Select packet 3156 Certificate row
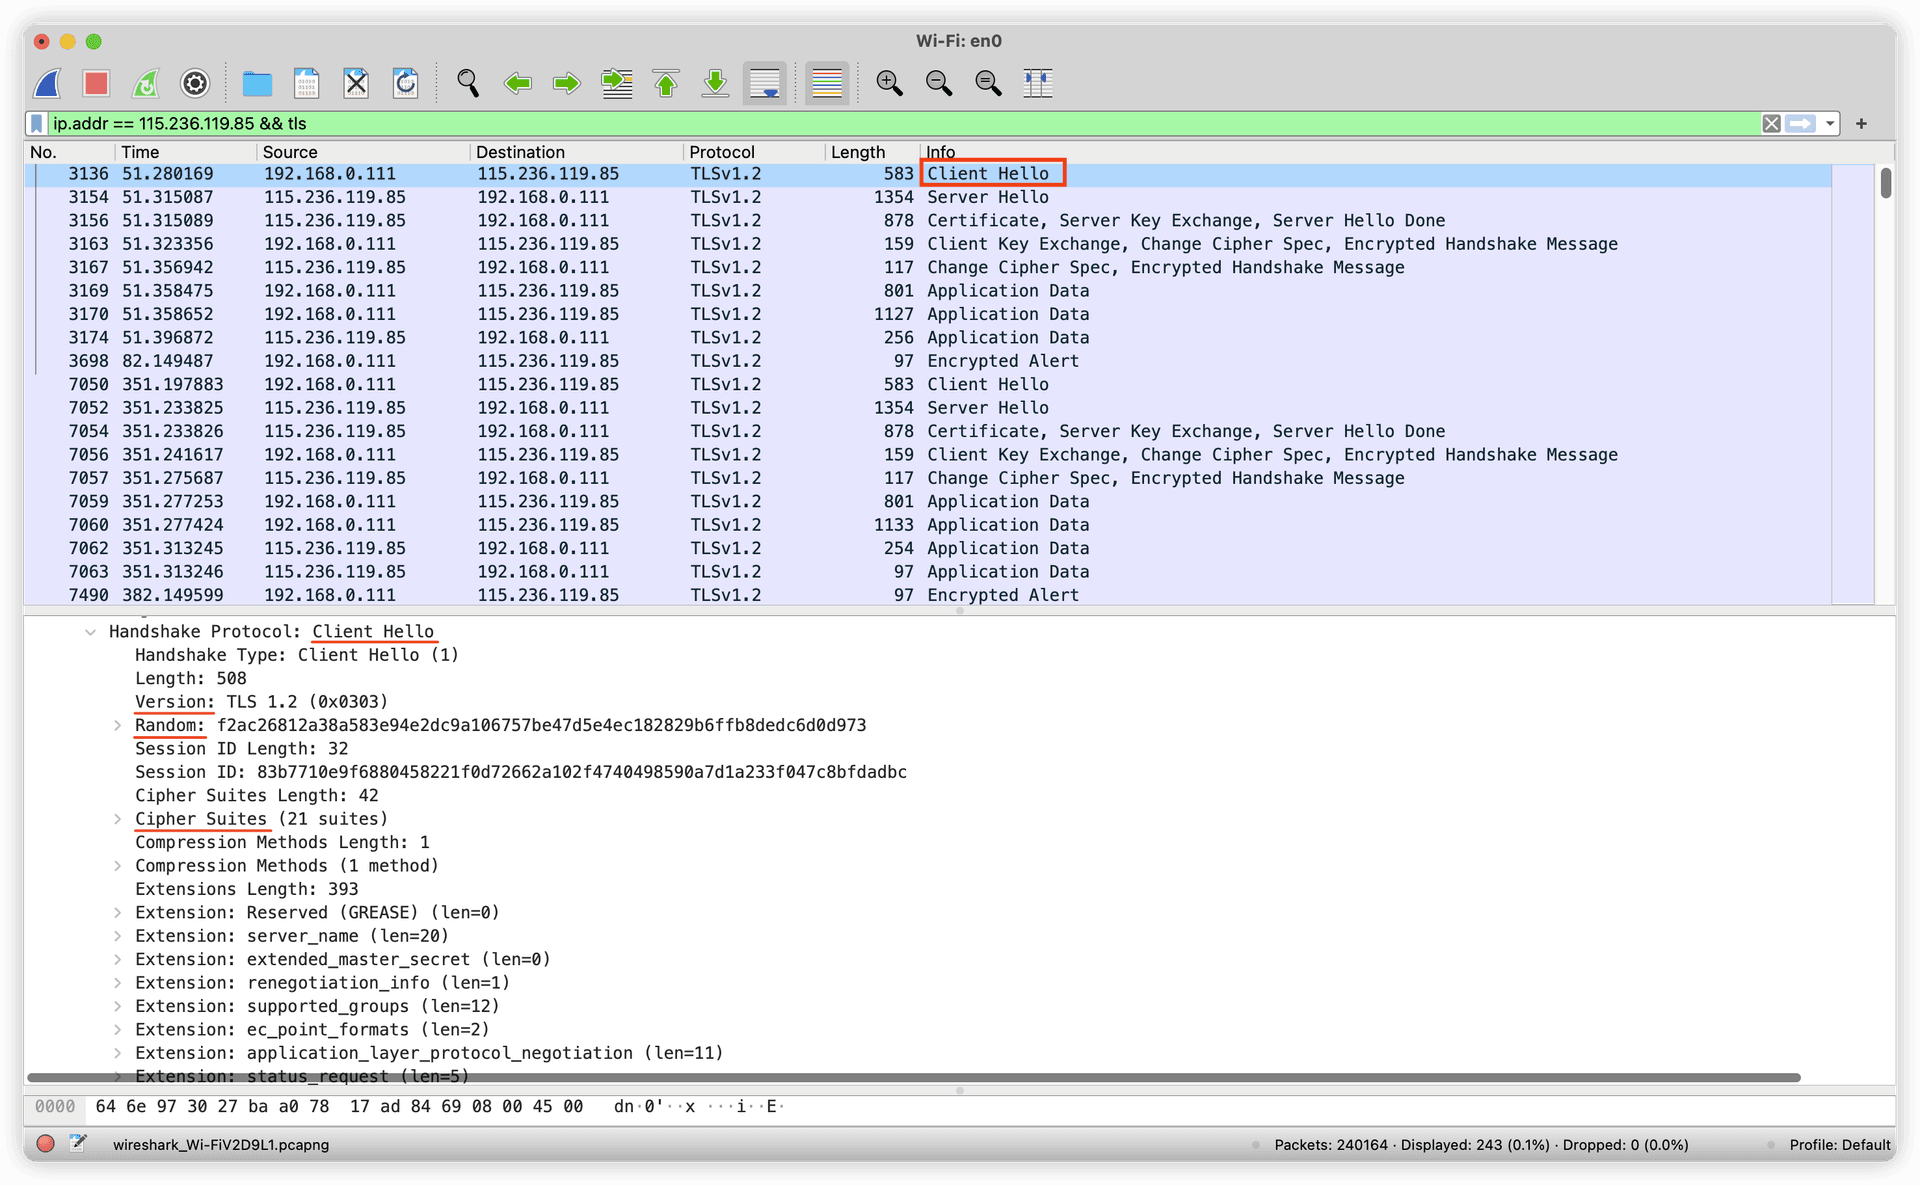 [928, 221]
